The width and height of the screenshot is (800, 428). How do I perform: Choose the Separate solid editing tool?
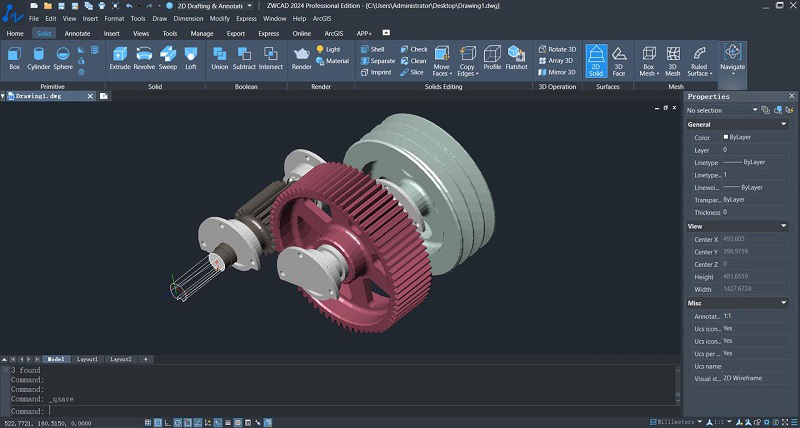378,61
